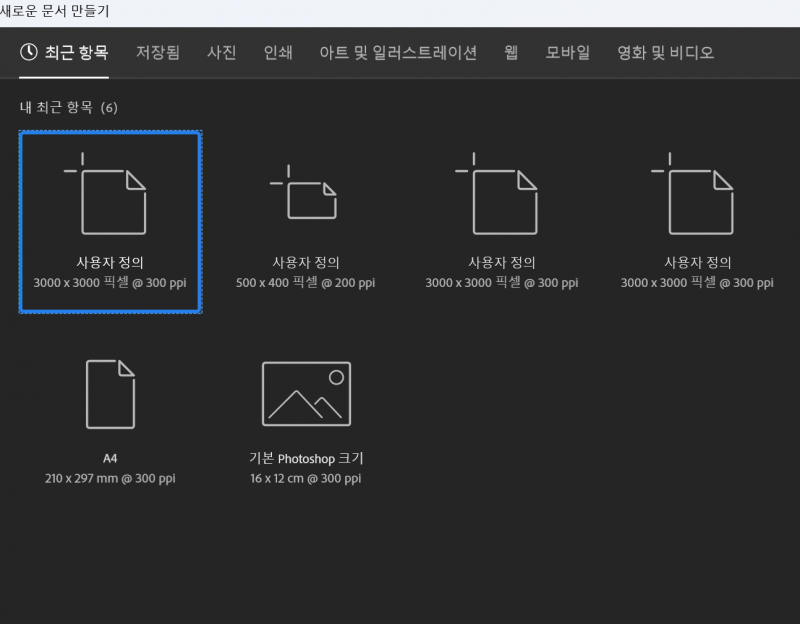Switch to the 웹 tab
Viewport: 800px width, 624px height.
(x=511, y=53)
